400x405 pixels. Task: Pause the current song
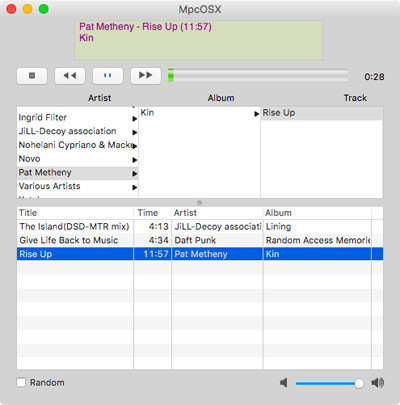[108, 76]
